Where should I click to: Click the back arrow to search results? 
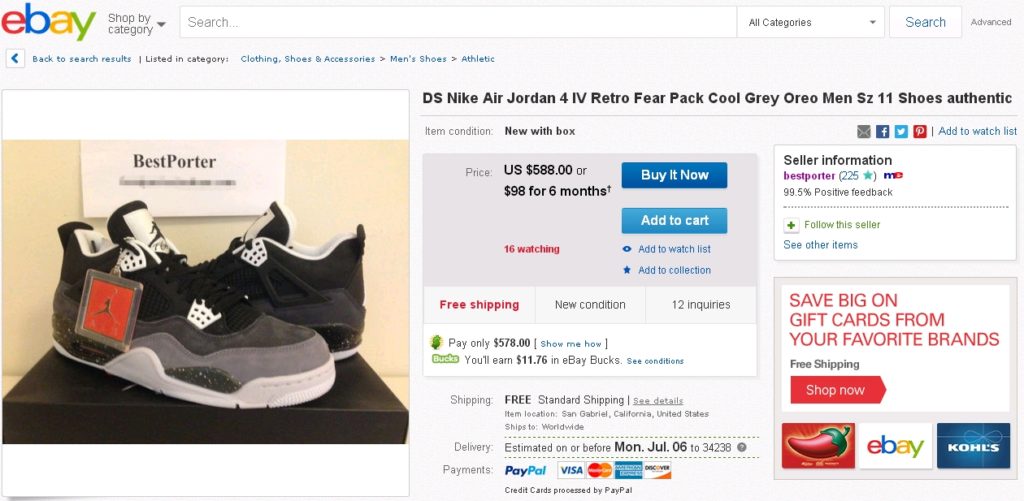click(15, 59)
